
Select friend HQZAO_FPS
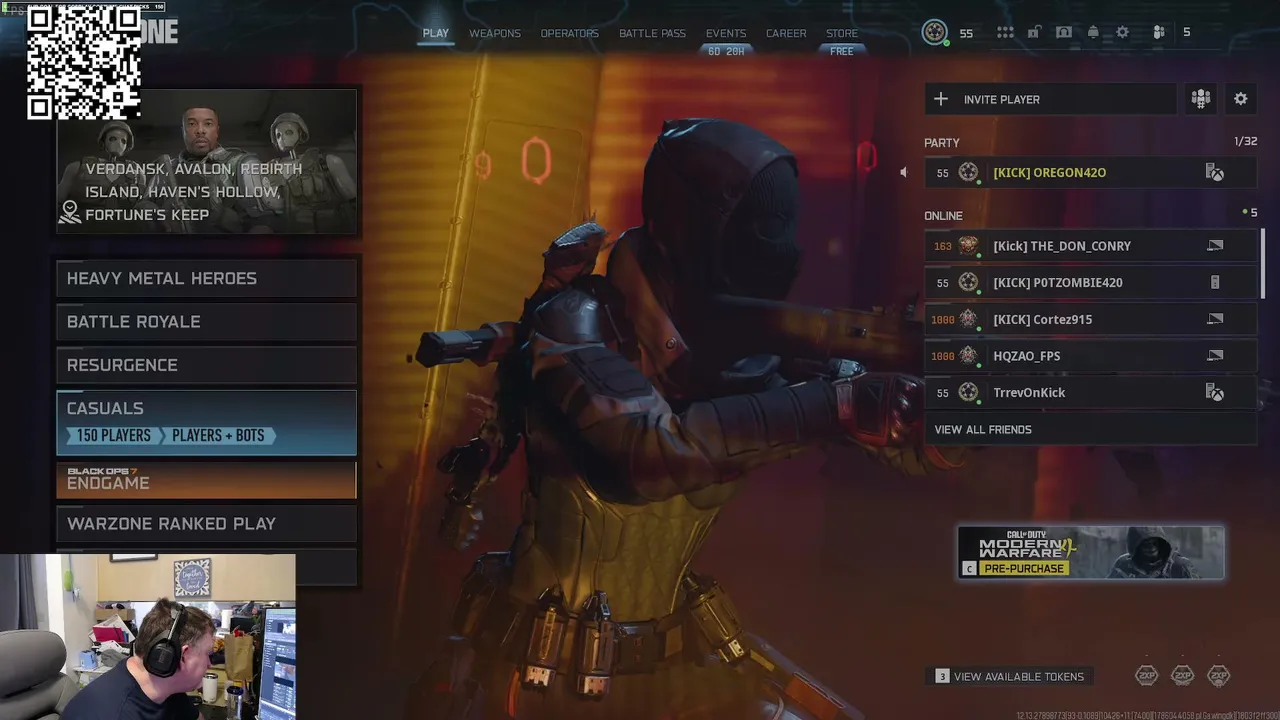[x=1090, y=355]
